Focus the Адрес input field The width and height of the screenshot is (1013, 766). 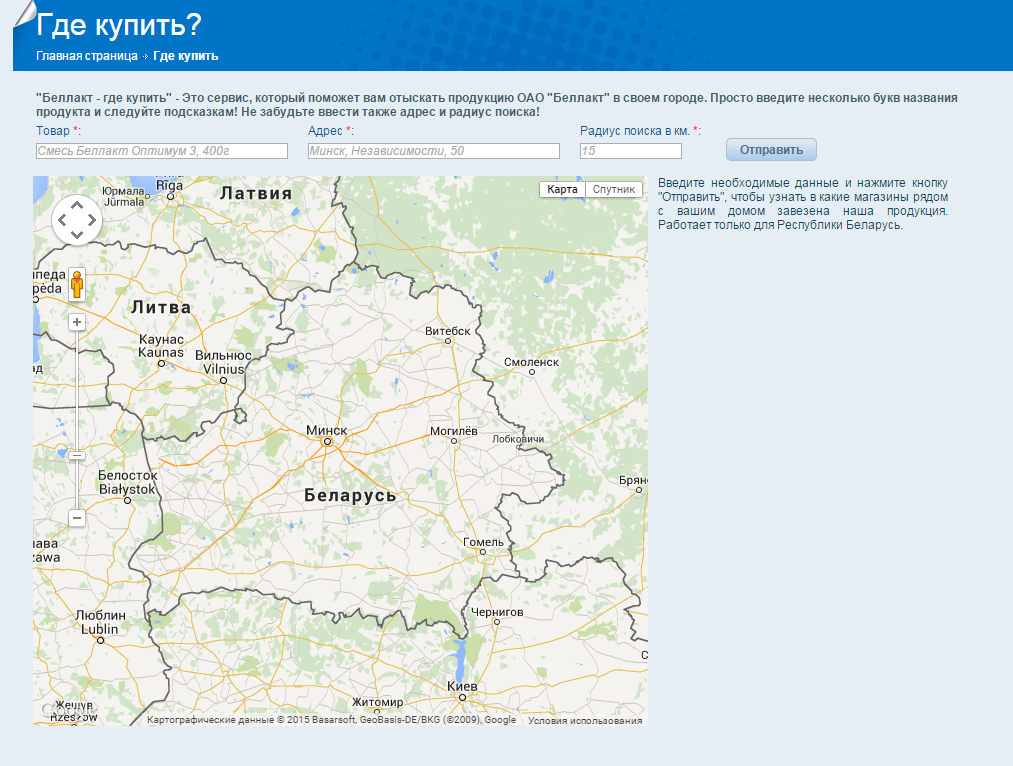pyautogui.click(x=433, y=150)
